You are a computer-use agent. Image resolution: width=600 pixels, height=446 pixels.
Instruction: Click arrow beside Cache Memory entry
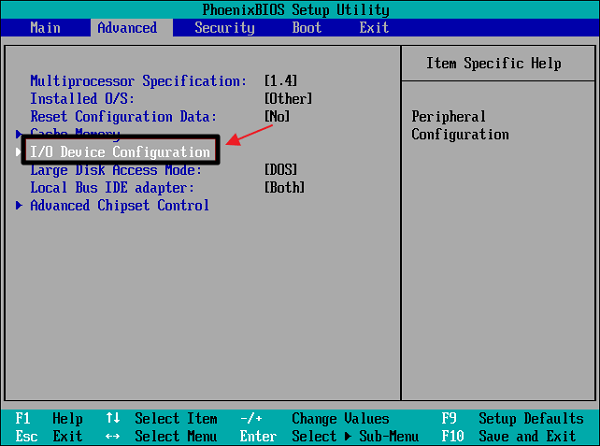(19, 133)
